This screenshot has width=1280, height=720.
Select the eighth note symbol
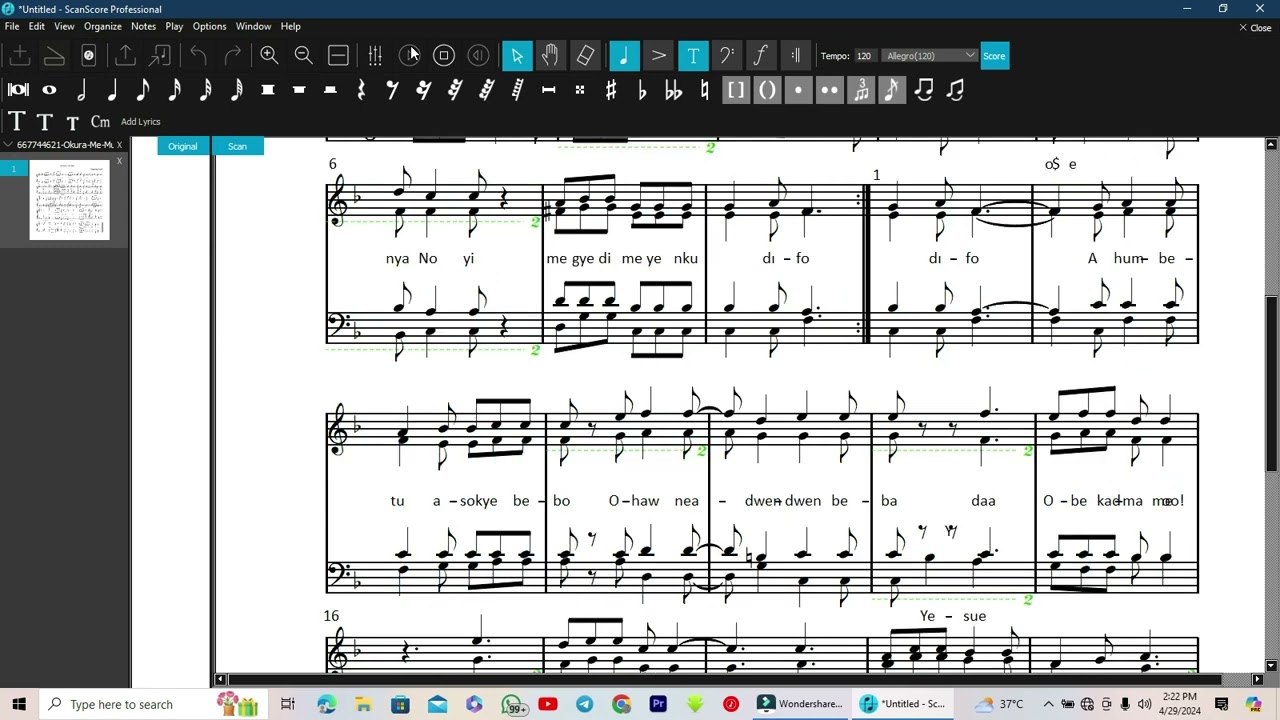tap(143, 90)
